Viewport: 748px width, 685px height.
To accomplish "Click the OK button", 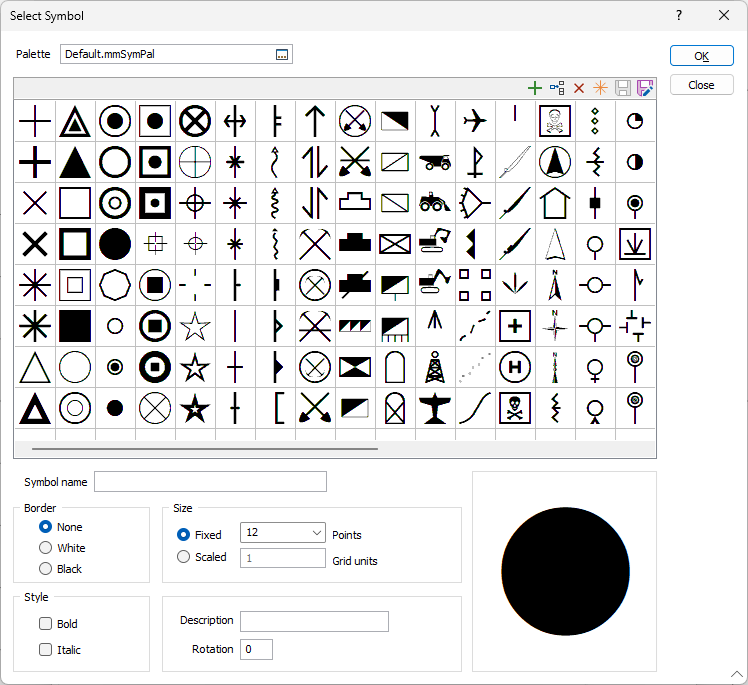I will pos(701,56).
